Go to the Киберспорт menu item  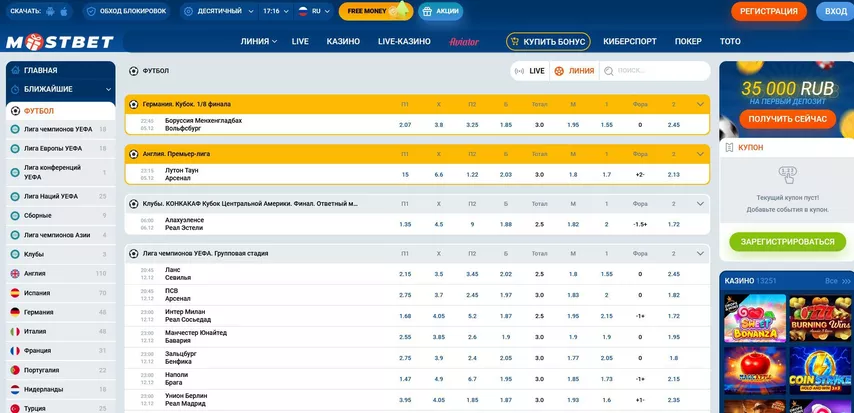click(630, 42)
